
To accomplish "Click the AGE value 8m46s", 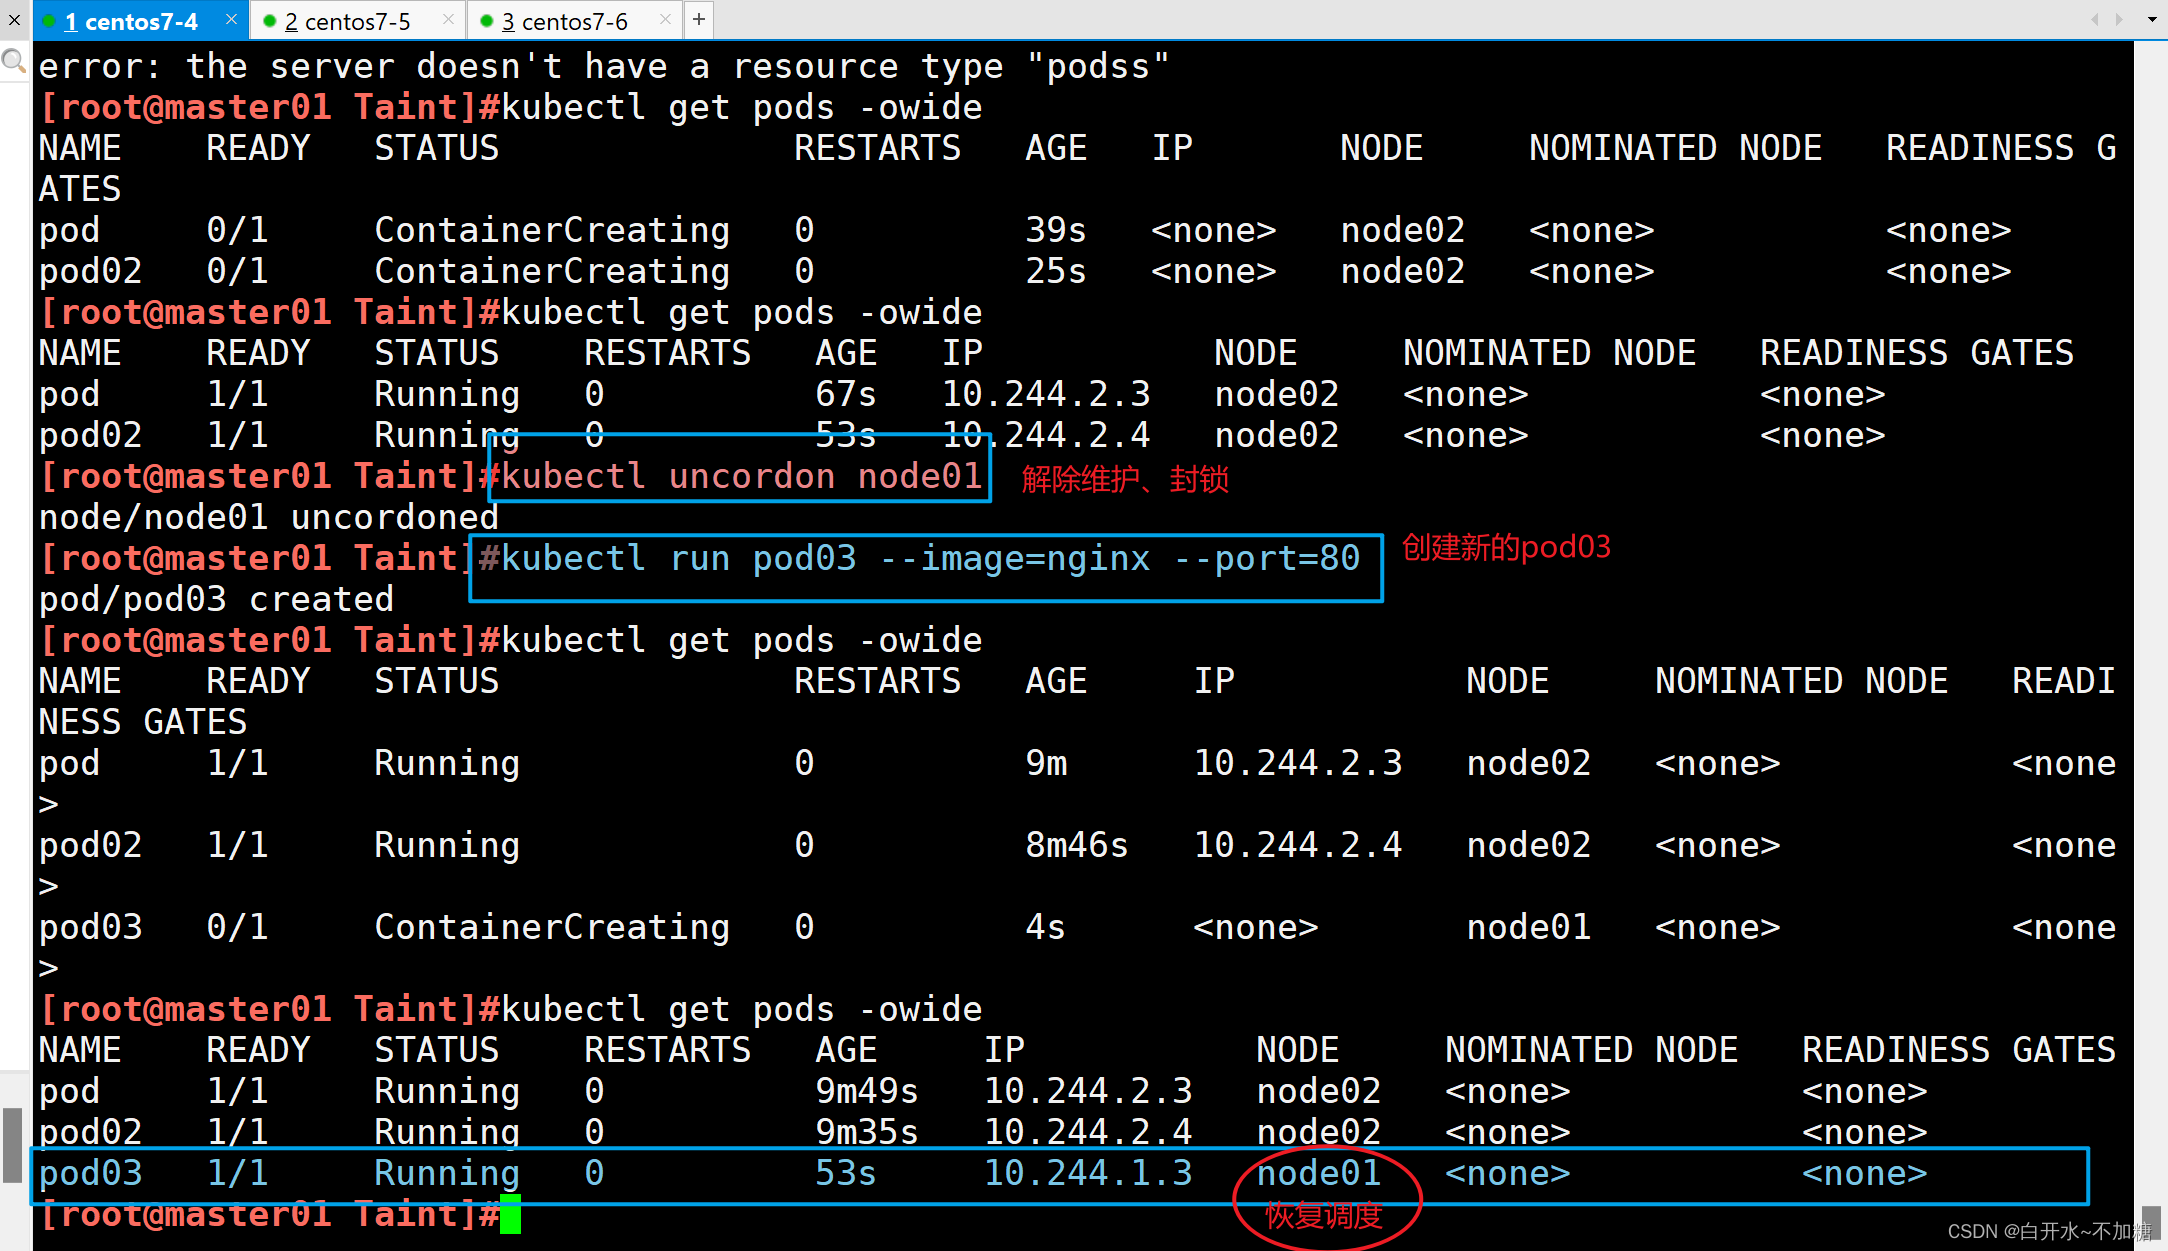I will (1076, 845).
